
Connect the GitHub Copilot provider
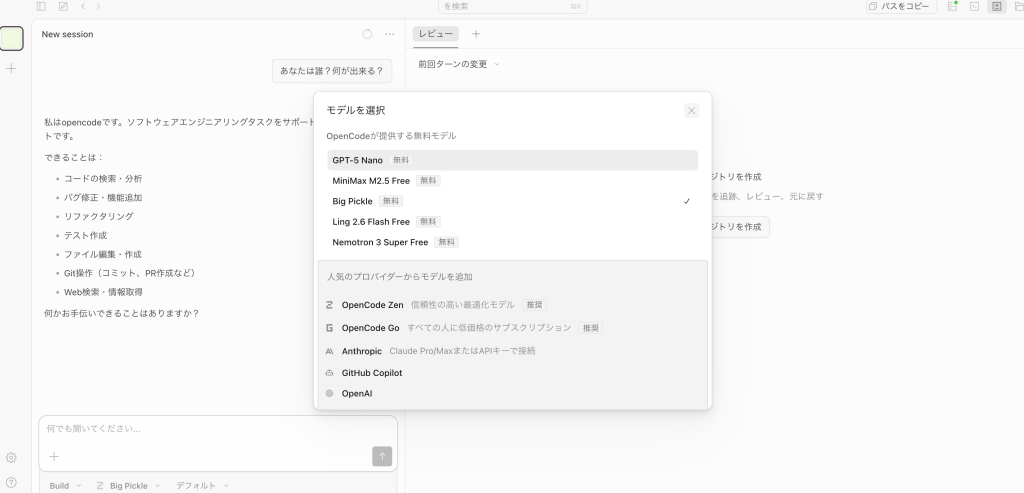tap(371, 373)
